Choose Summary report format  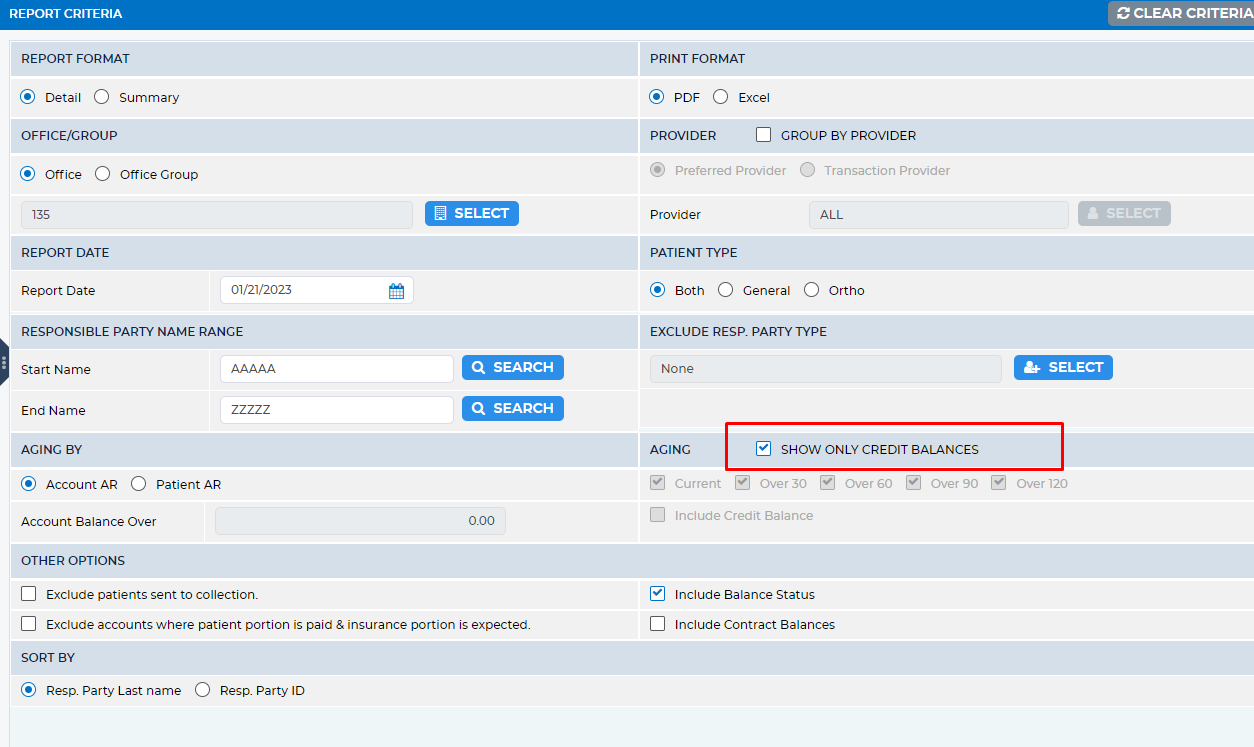point(102,97)
